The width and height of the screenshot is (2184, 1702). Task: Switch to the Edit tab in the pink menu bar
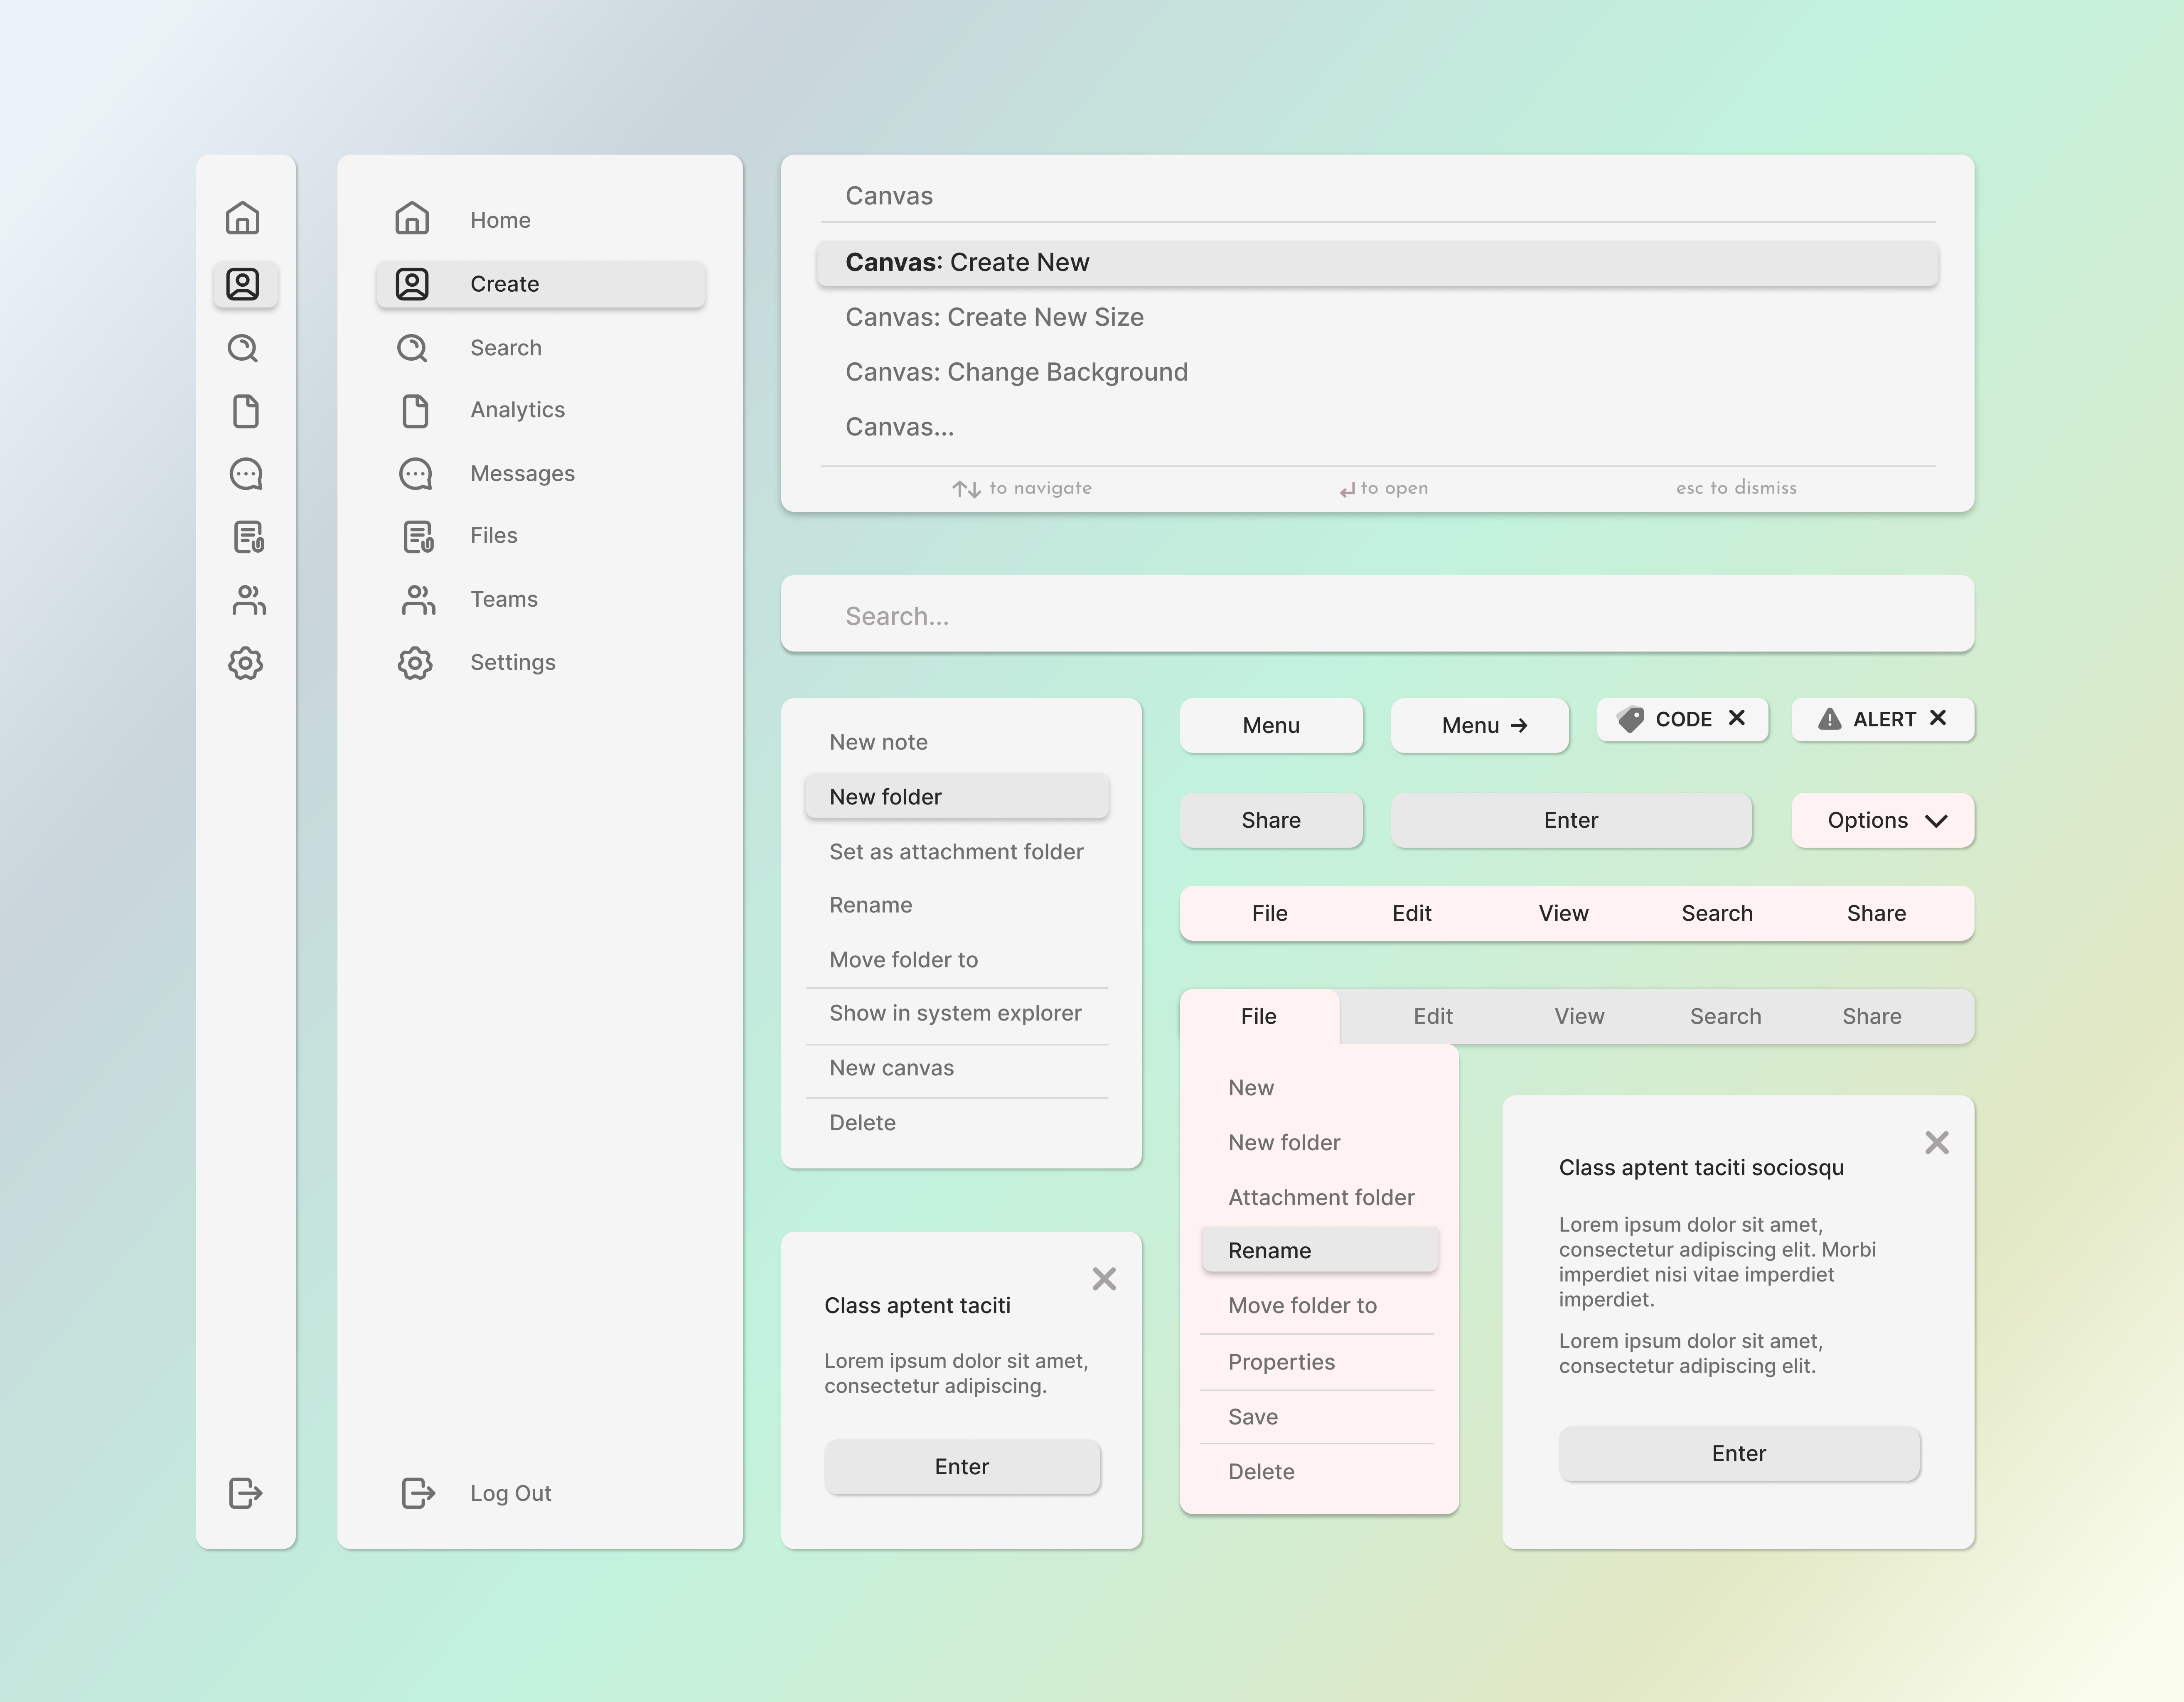point(1411,912)
